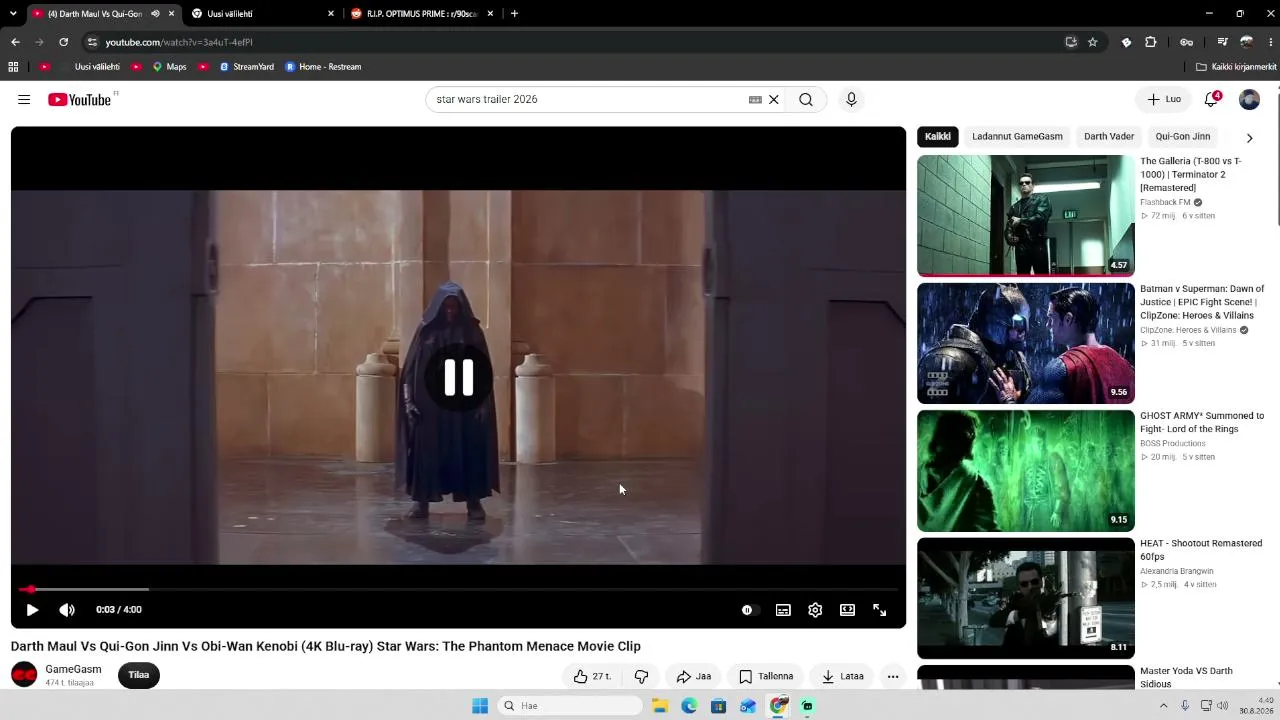Toggle subtitles in the player
The height and width of the screenshot is (720, 1280).
pos(783,610)
